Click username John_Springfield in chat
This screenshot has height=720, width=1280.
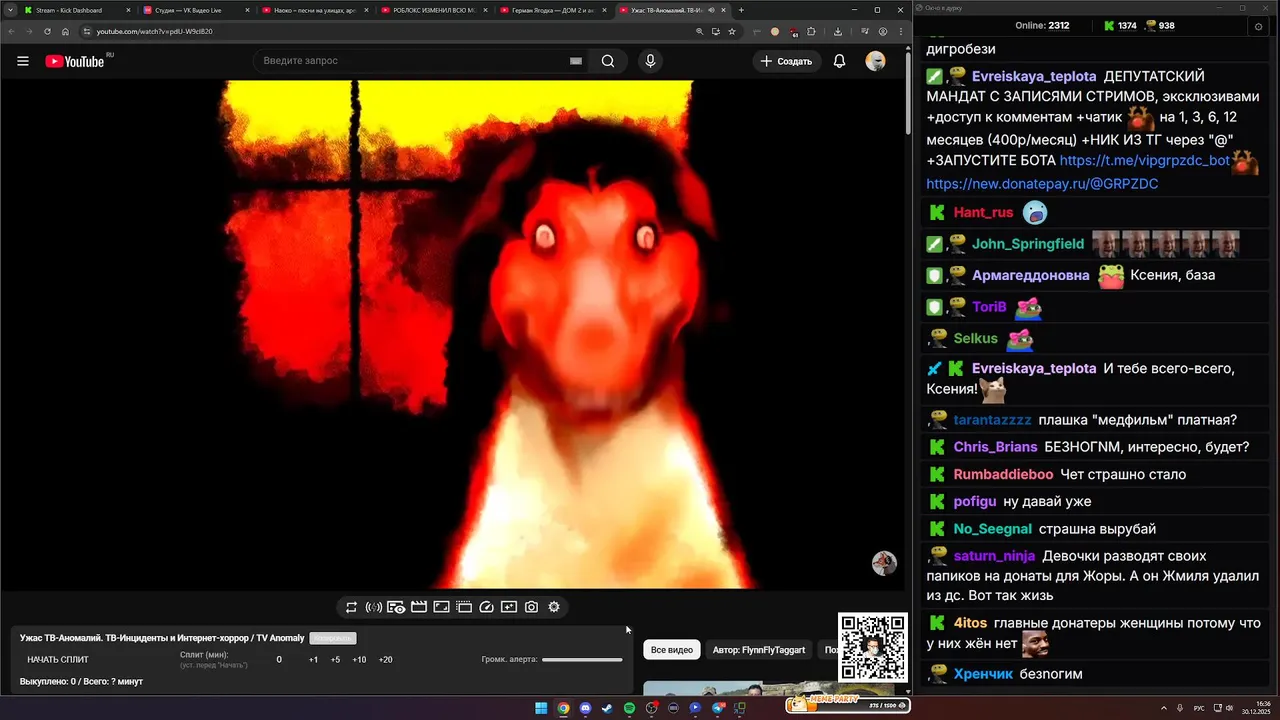pos(1028,244)
